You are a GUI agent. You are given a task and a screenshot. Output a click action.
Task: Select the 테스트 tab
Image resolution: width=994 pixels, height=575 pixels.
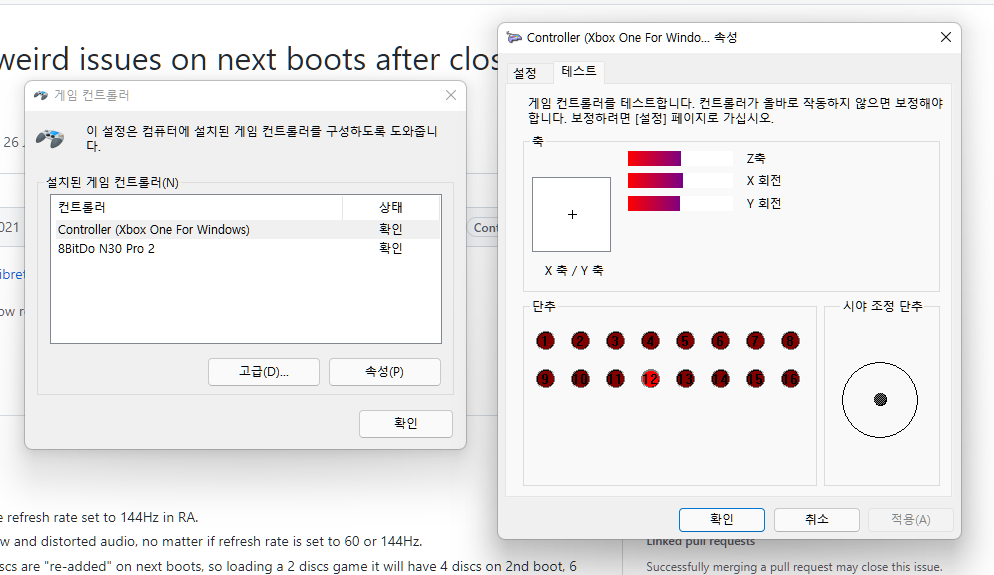pos(579,71)
